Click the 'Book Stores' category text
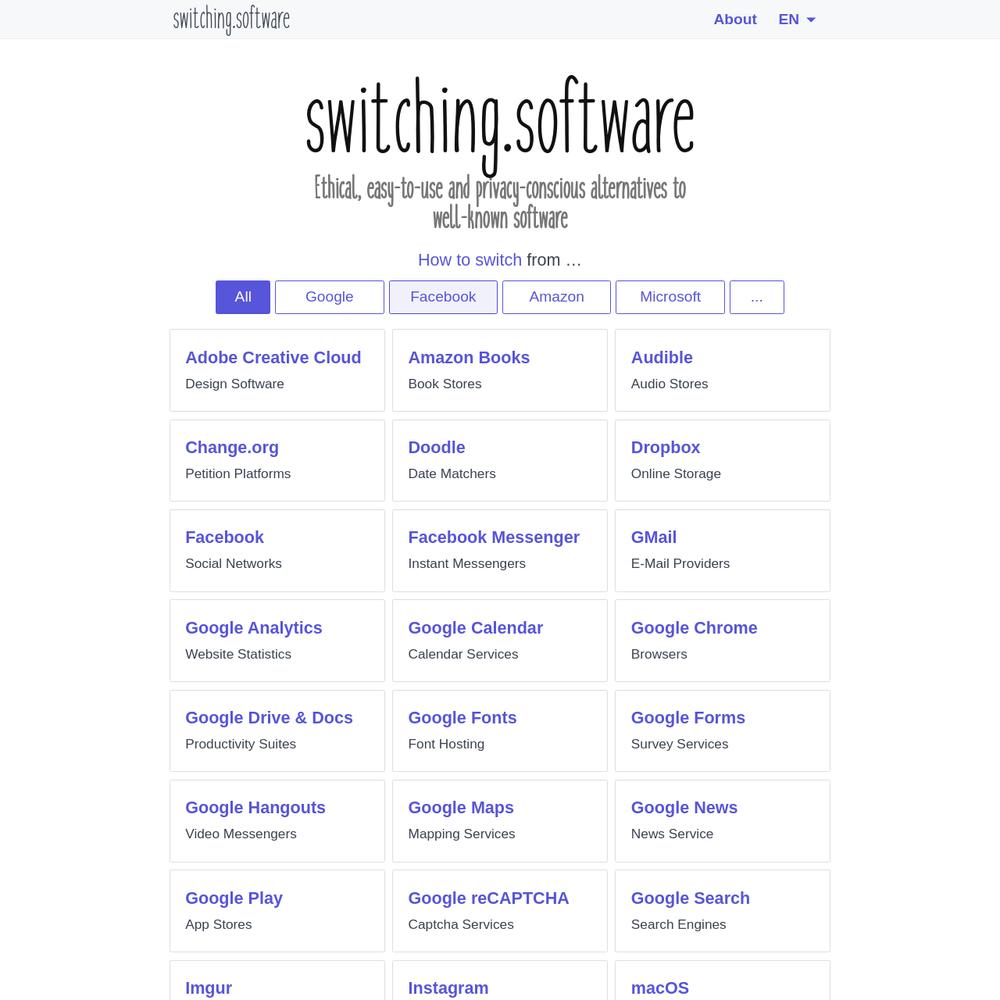1000x1000 pixels. [445, 384]
